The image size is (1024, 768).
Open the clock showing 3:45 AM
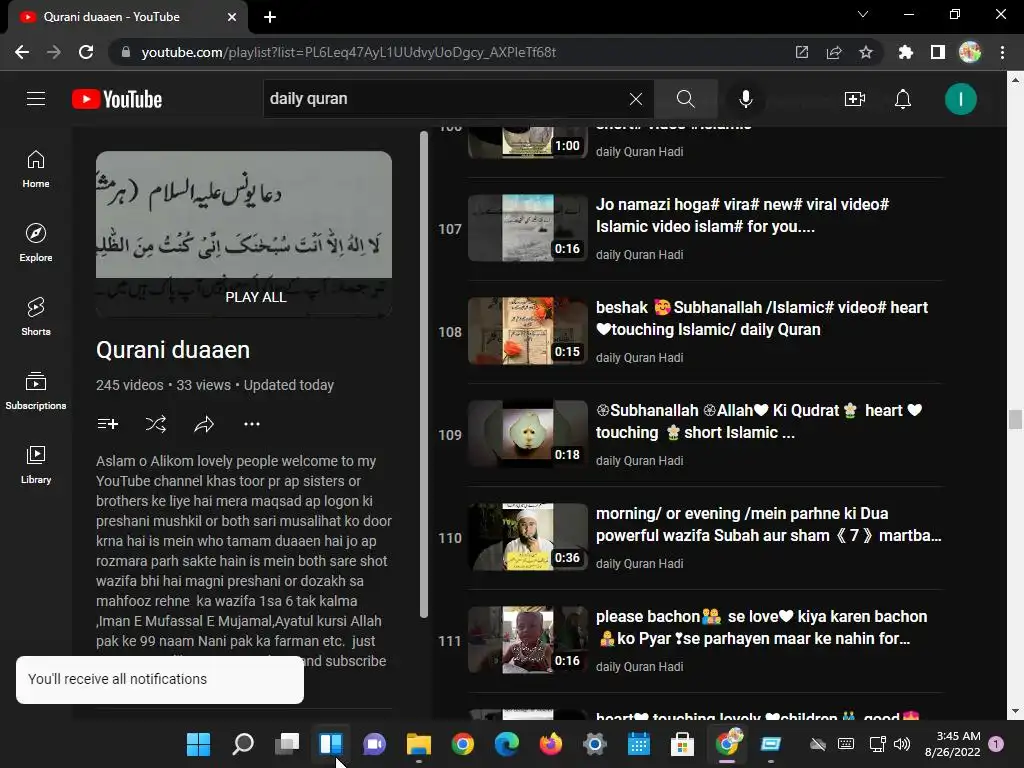(952, 744)
